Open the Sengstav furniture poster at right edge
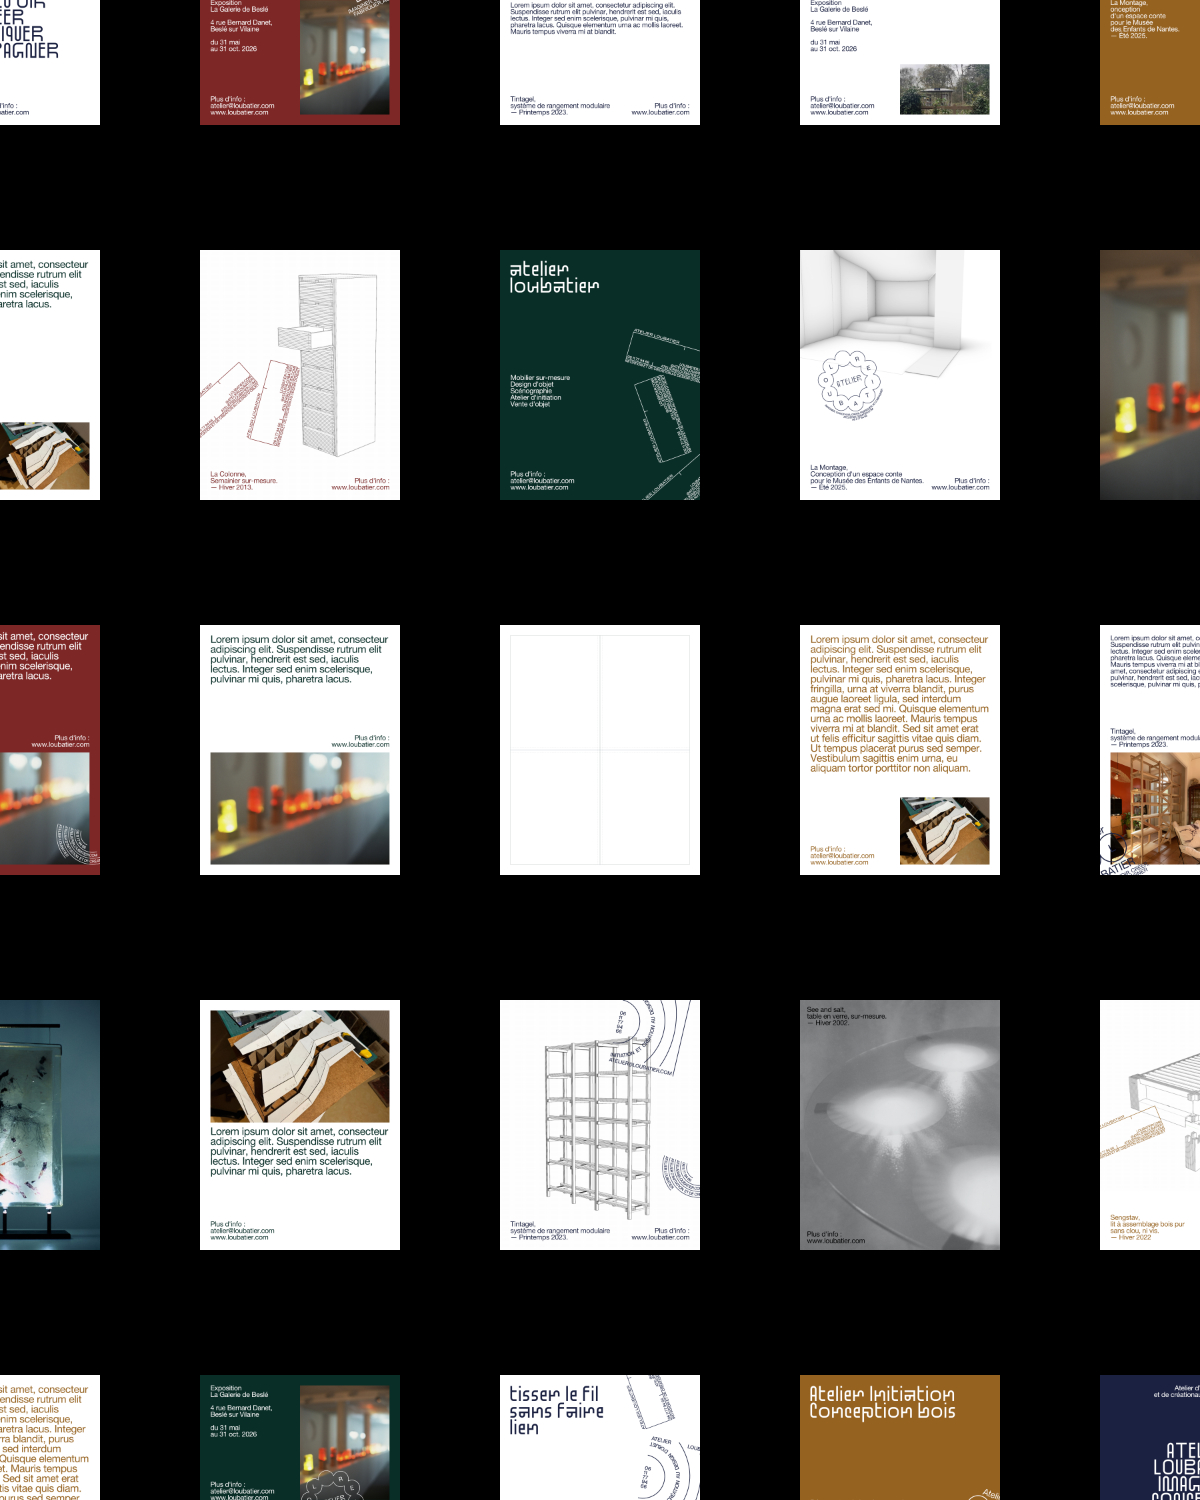This screenshot has width=1200, height=1500. [1150, 1125]
